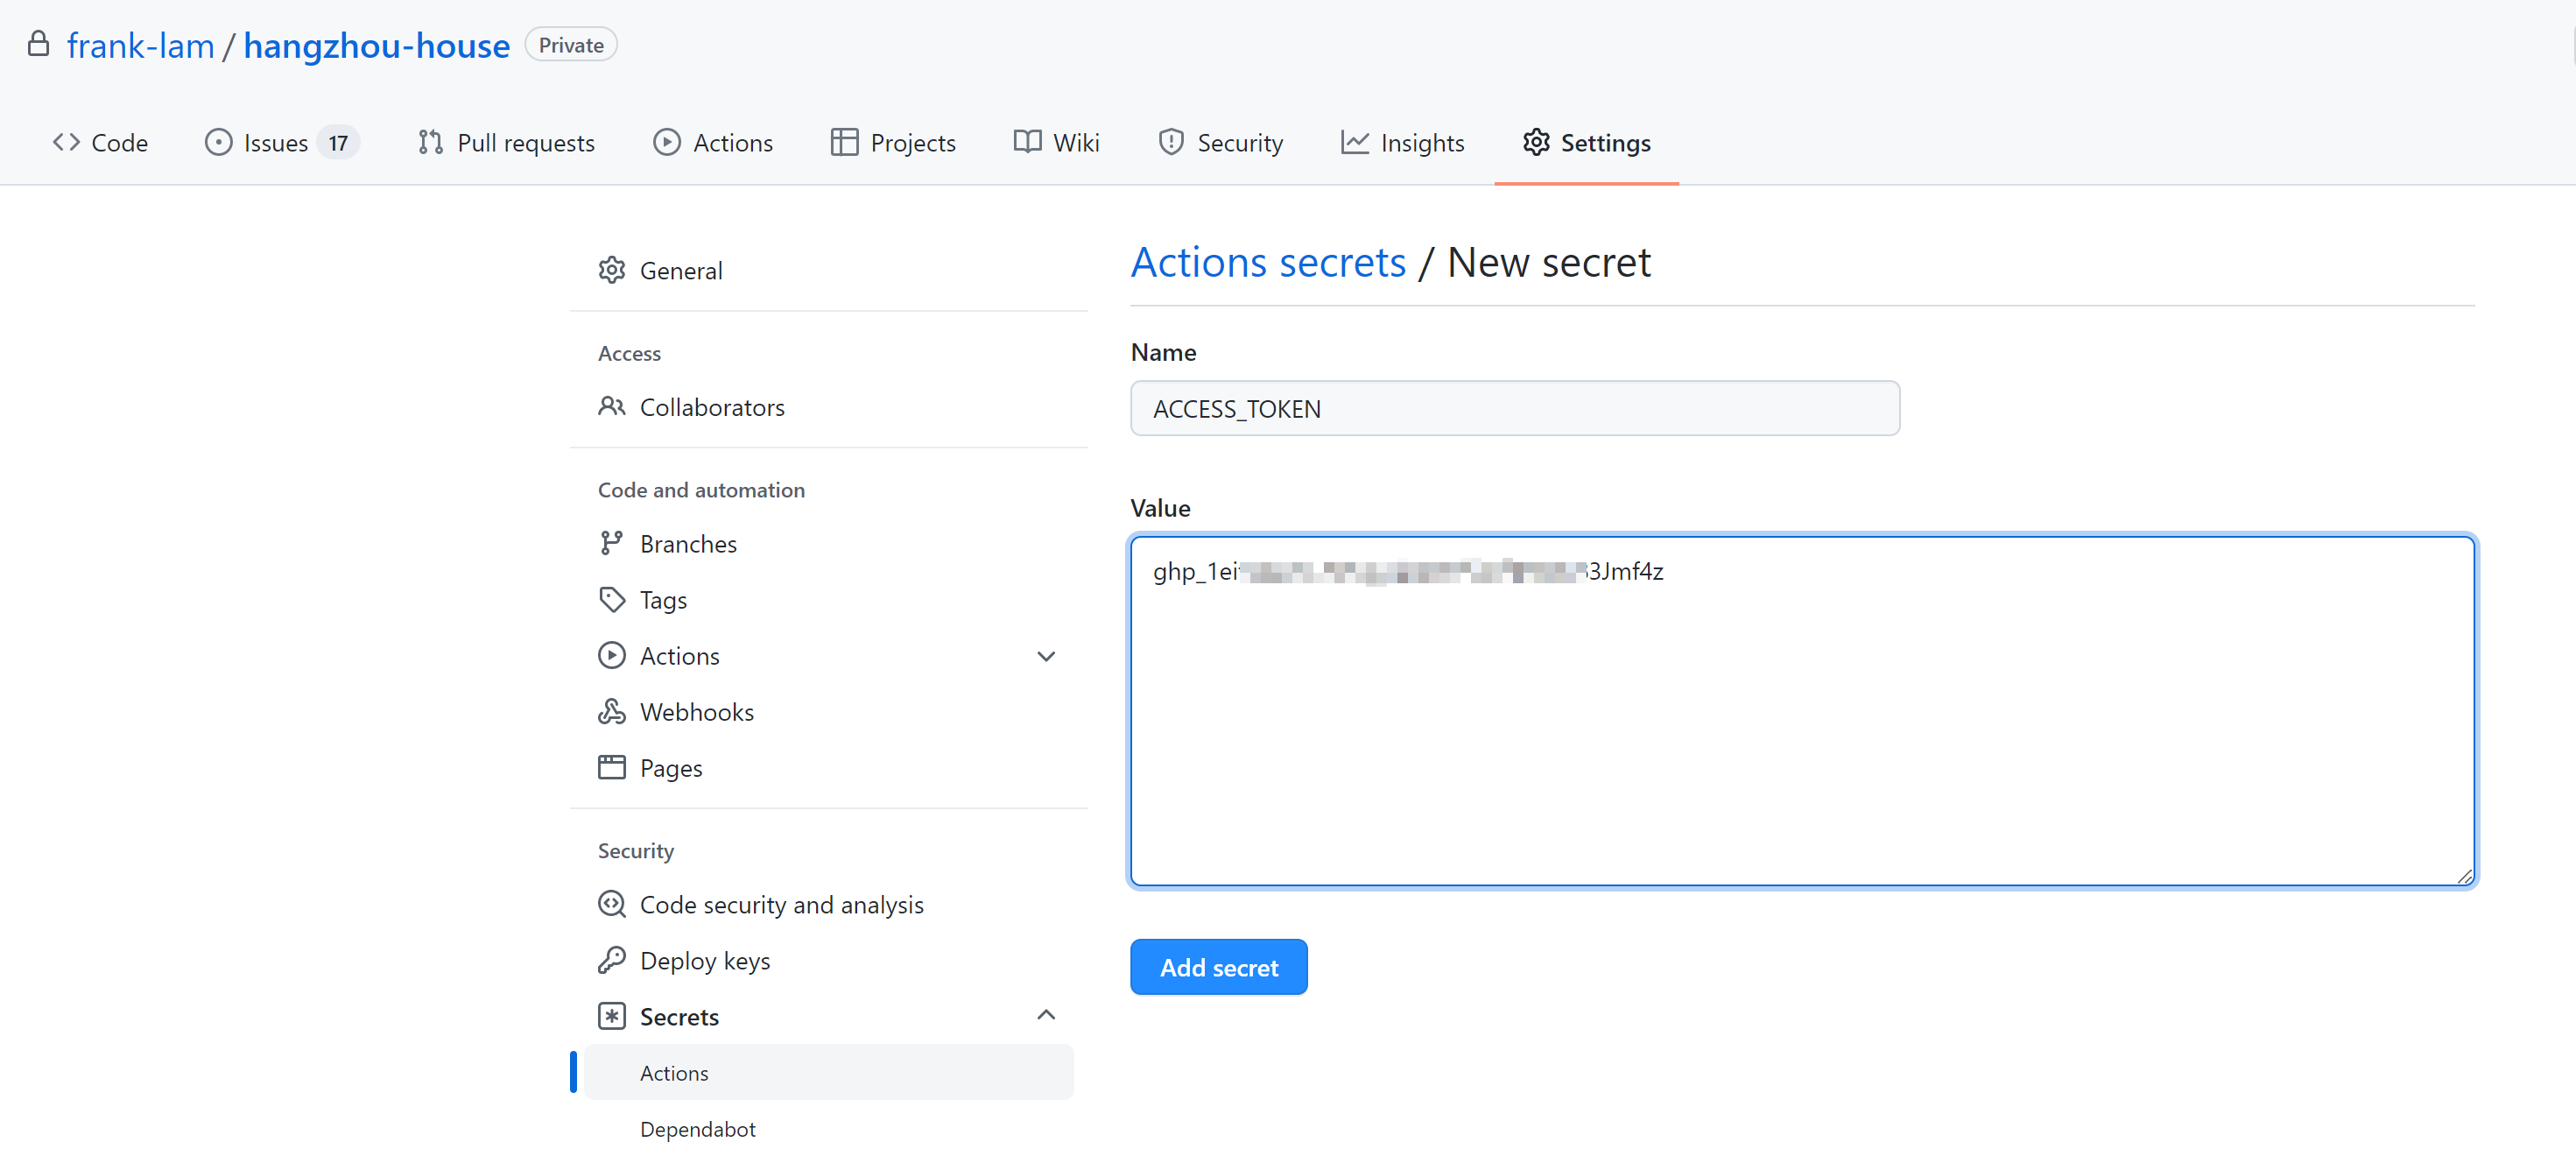Click inside the Value textarea
Viewport: 2576px width, 1156px height.
click(x=1803, y=711)
